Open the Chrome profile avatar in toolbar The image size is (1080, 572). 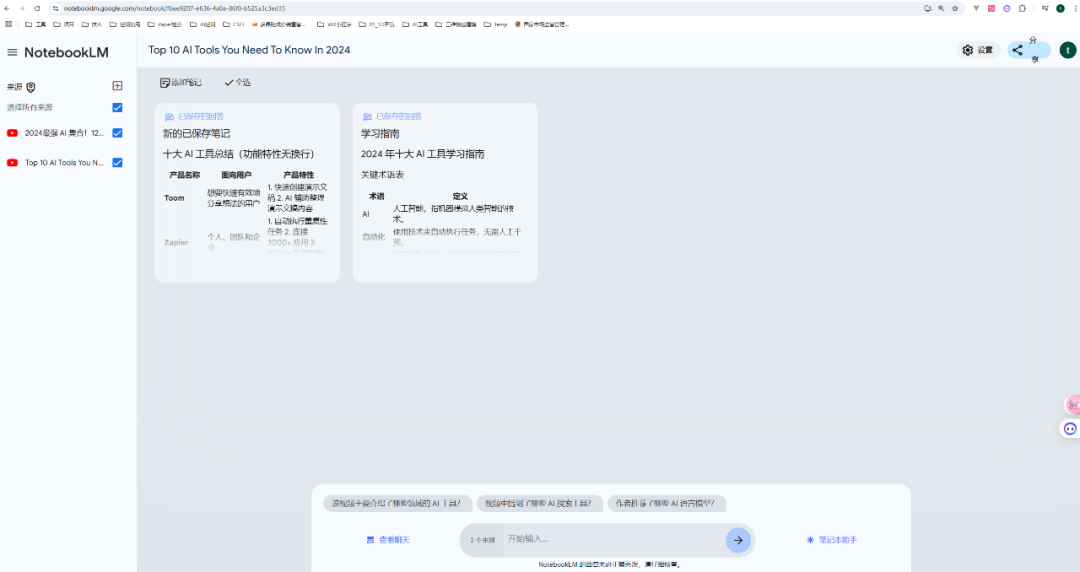point(1060,8)
